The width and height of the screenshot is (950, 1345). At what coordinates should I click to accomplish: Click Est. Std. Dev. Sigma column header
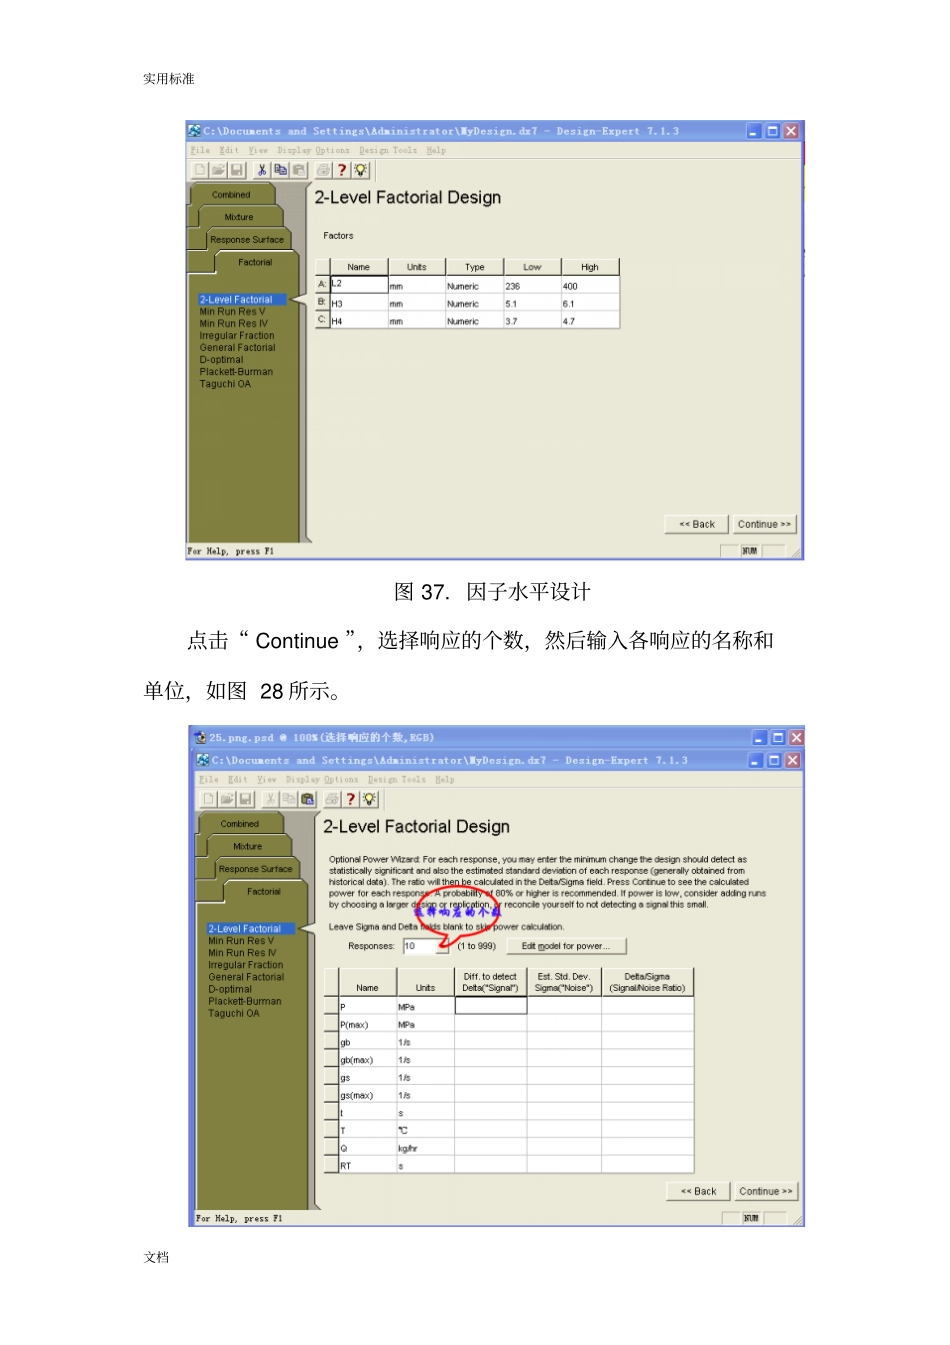[564, 982]
